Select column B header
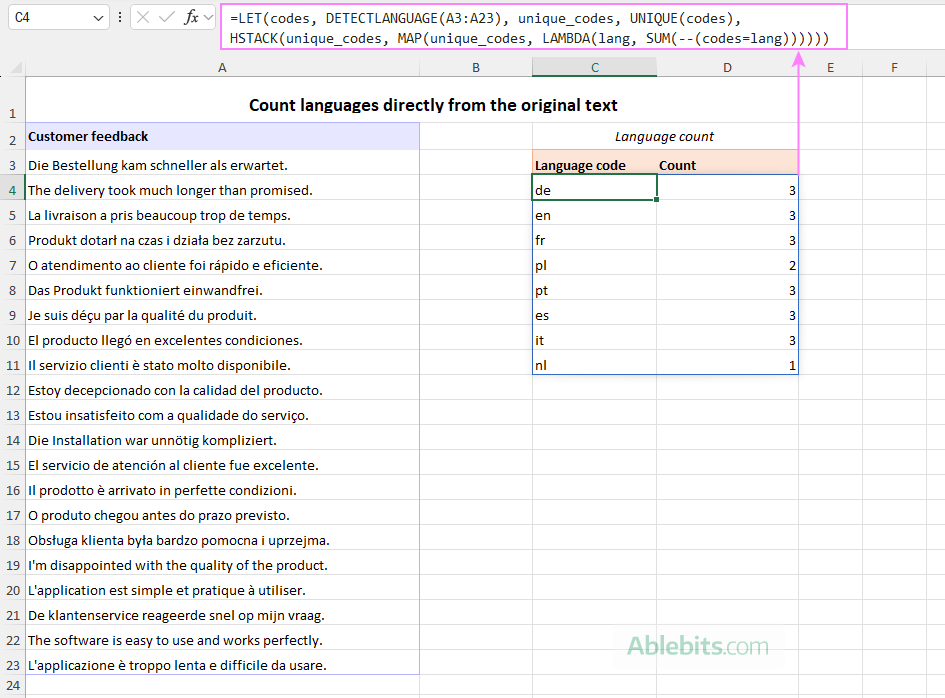Viewport: 945px width, 698px height. 476,68
